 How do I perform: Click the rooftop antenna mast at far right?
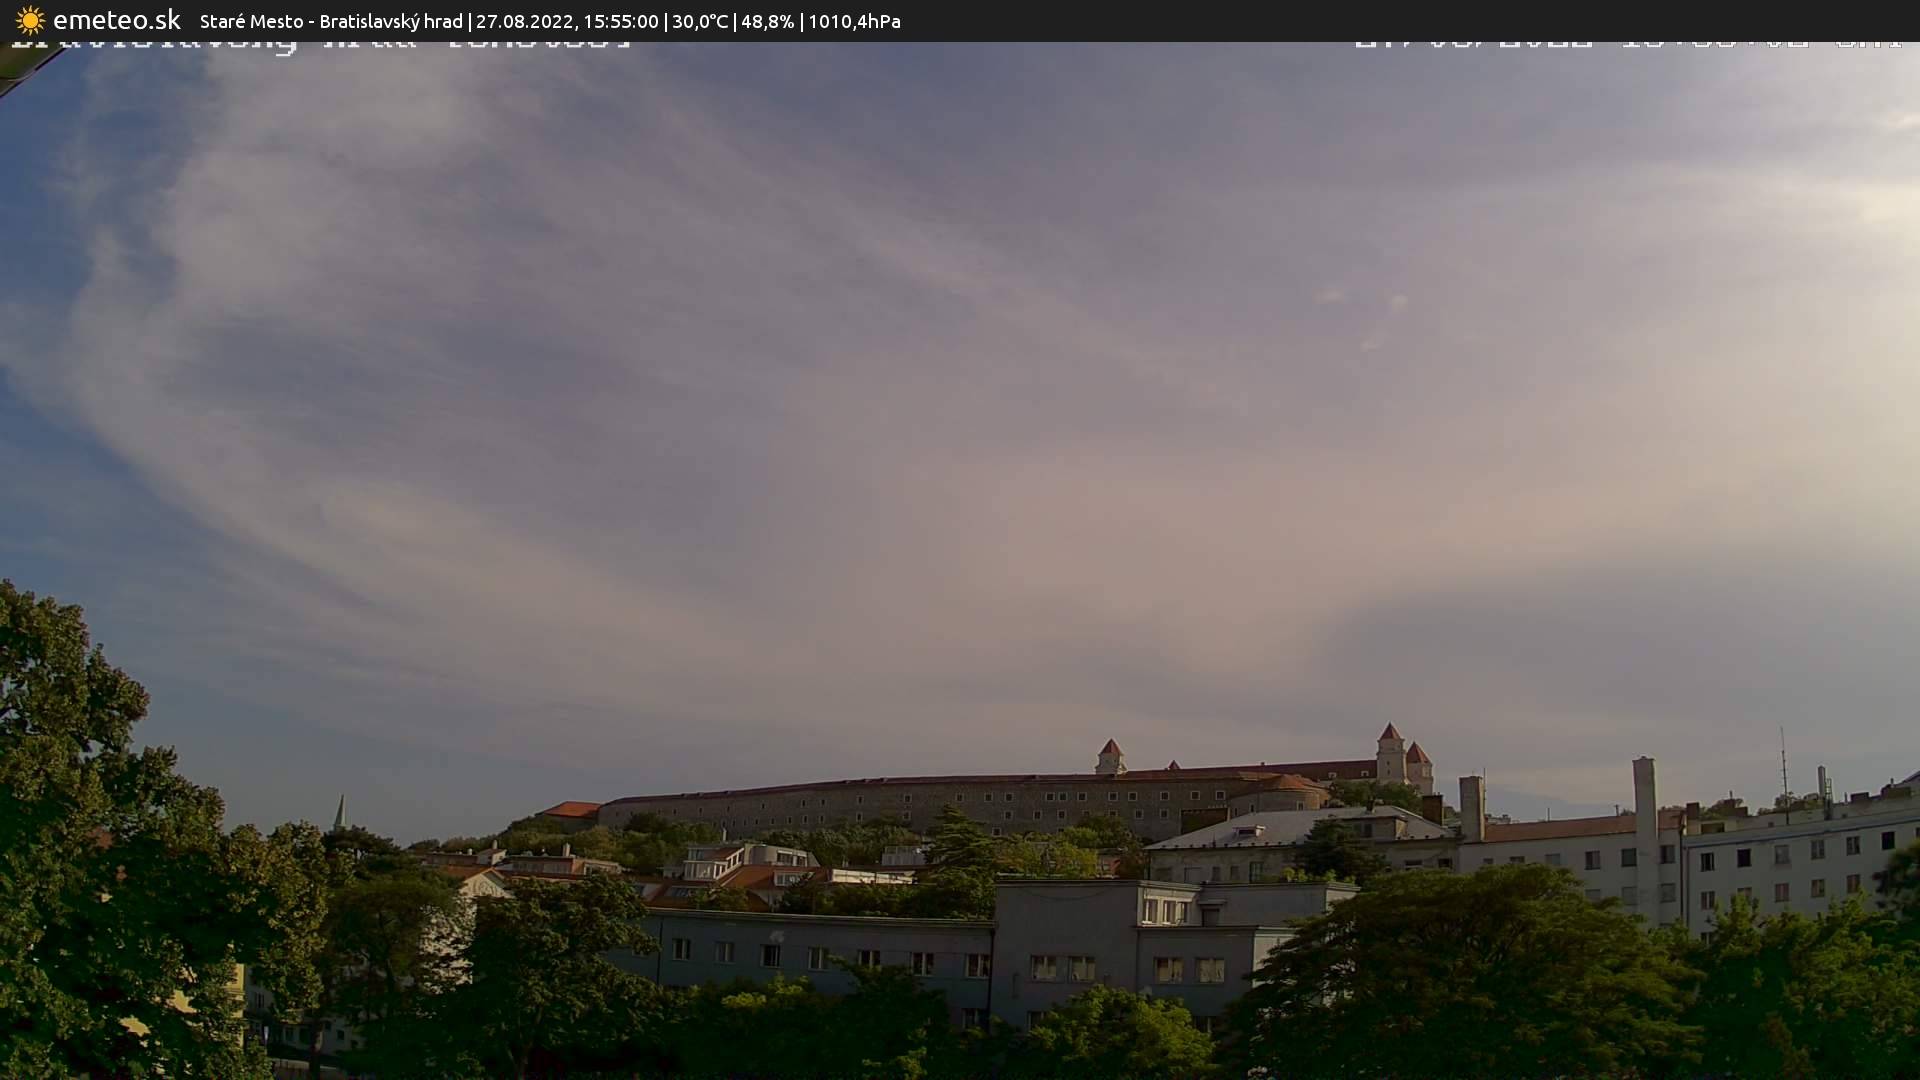[x=1783, y=770]
